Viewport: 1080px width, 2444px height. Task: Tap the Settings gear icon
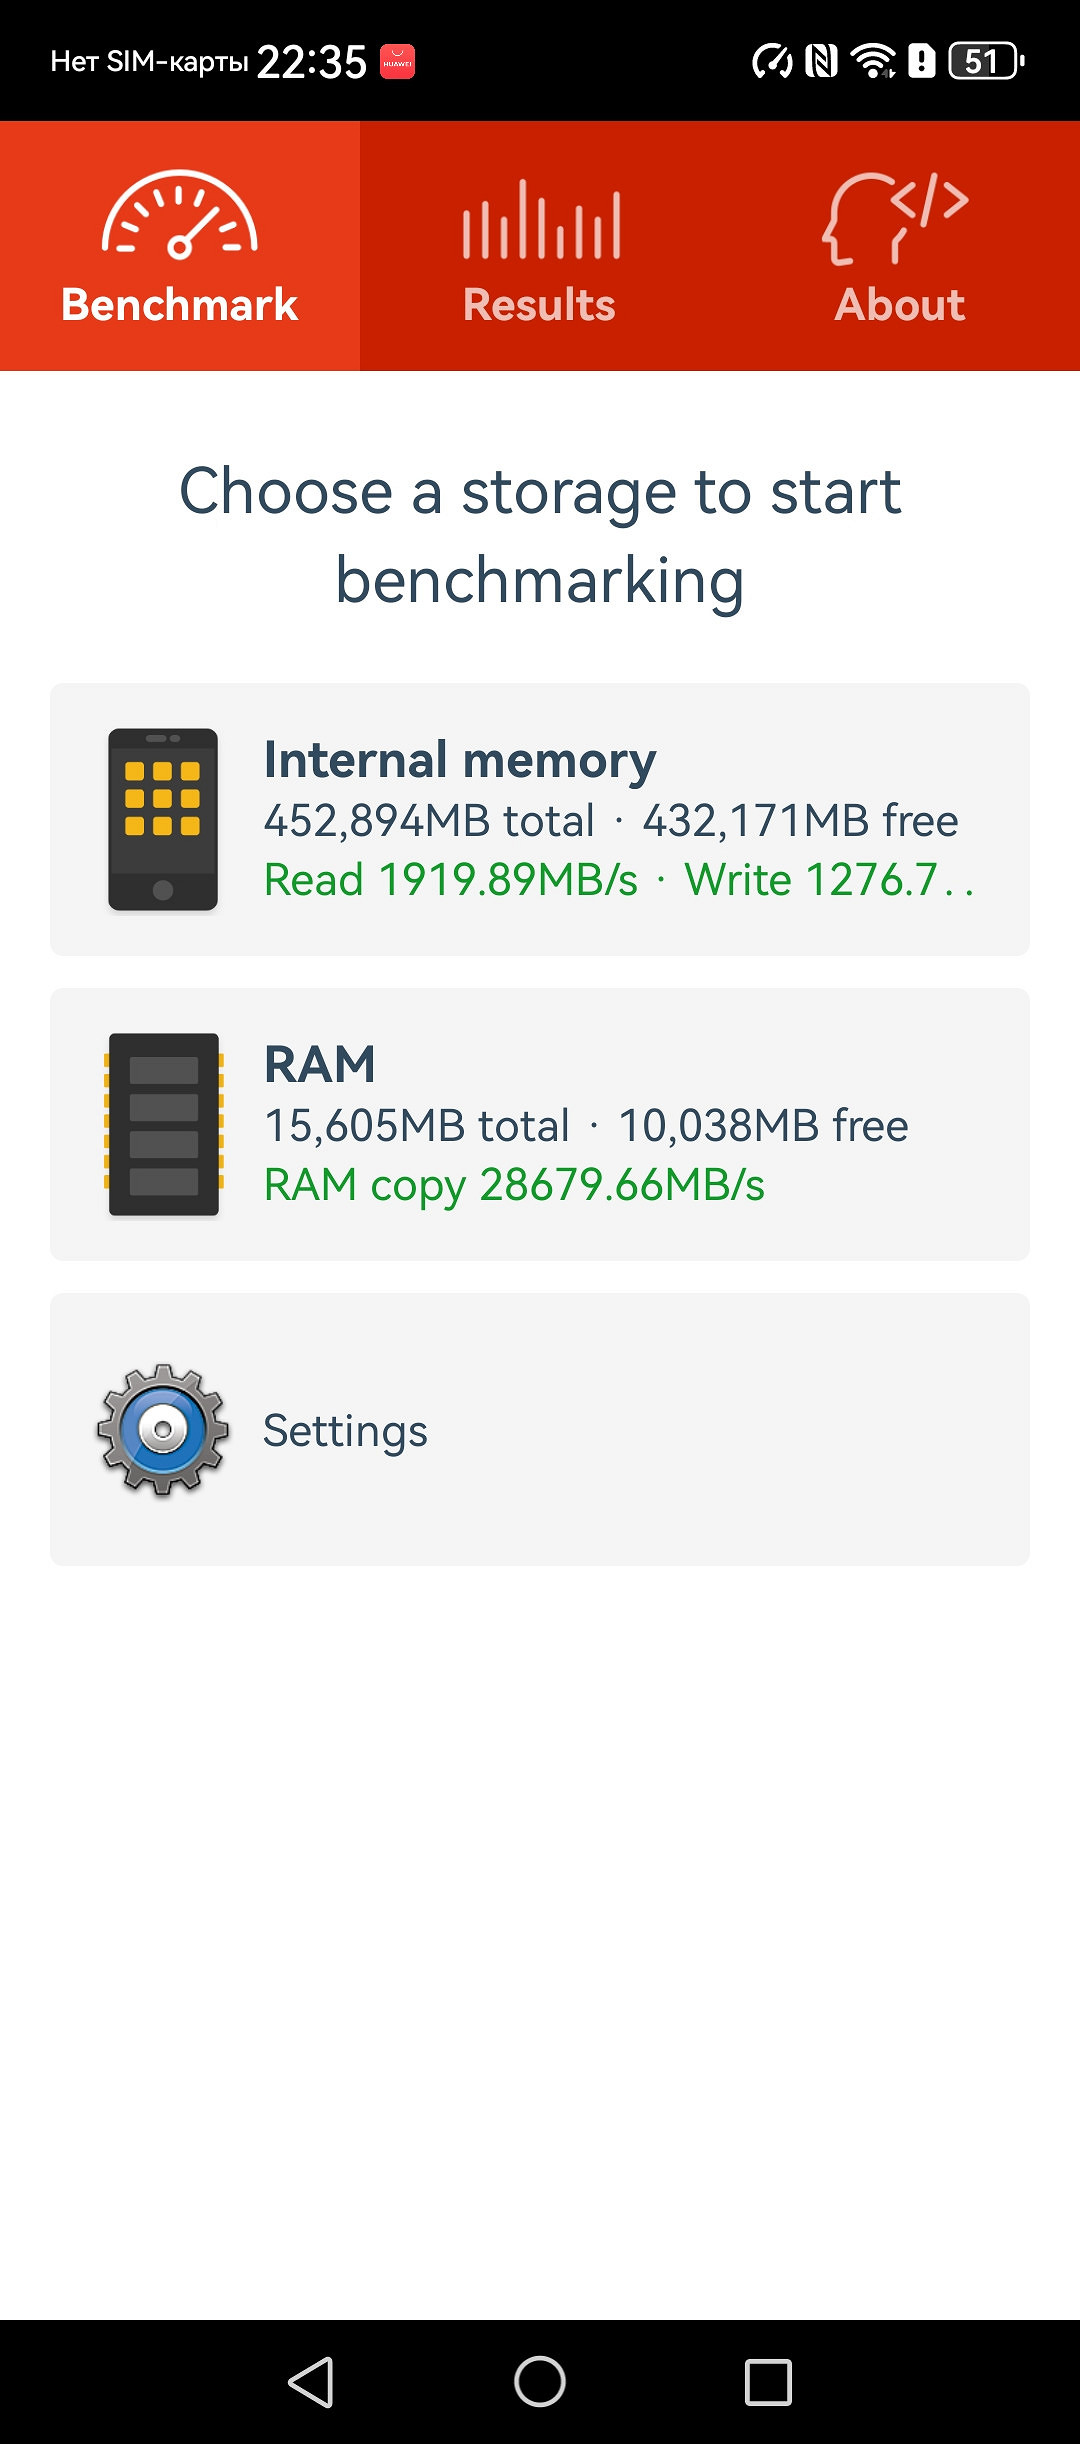tap(163, 1430)
